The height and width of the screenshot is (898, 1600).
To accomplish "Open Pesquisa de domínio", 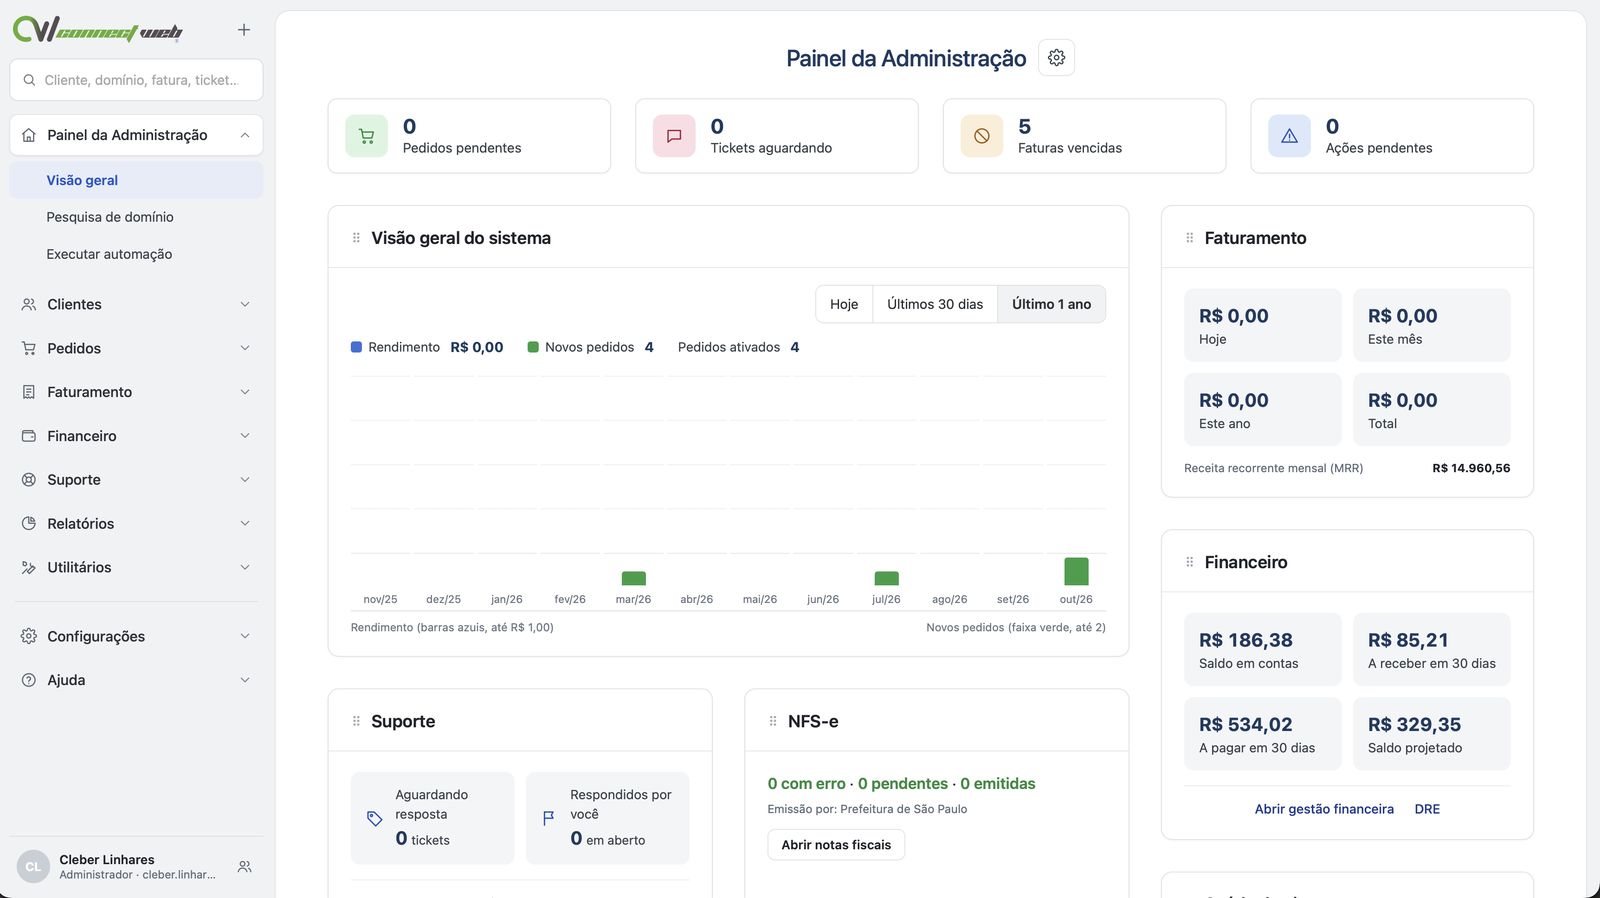I will (x=136, y=217).
